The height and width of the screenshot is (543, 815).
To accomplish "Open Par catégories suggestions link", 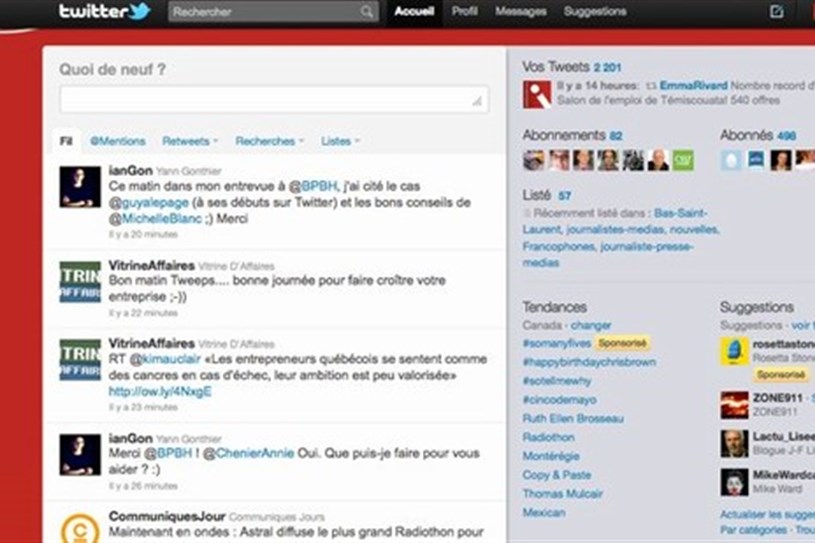I will coord(754,530).
